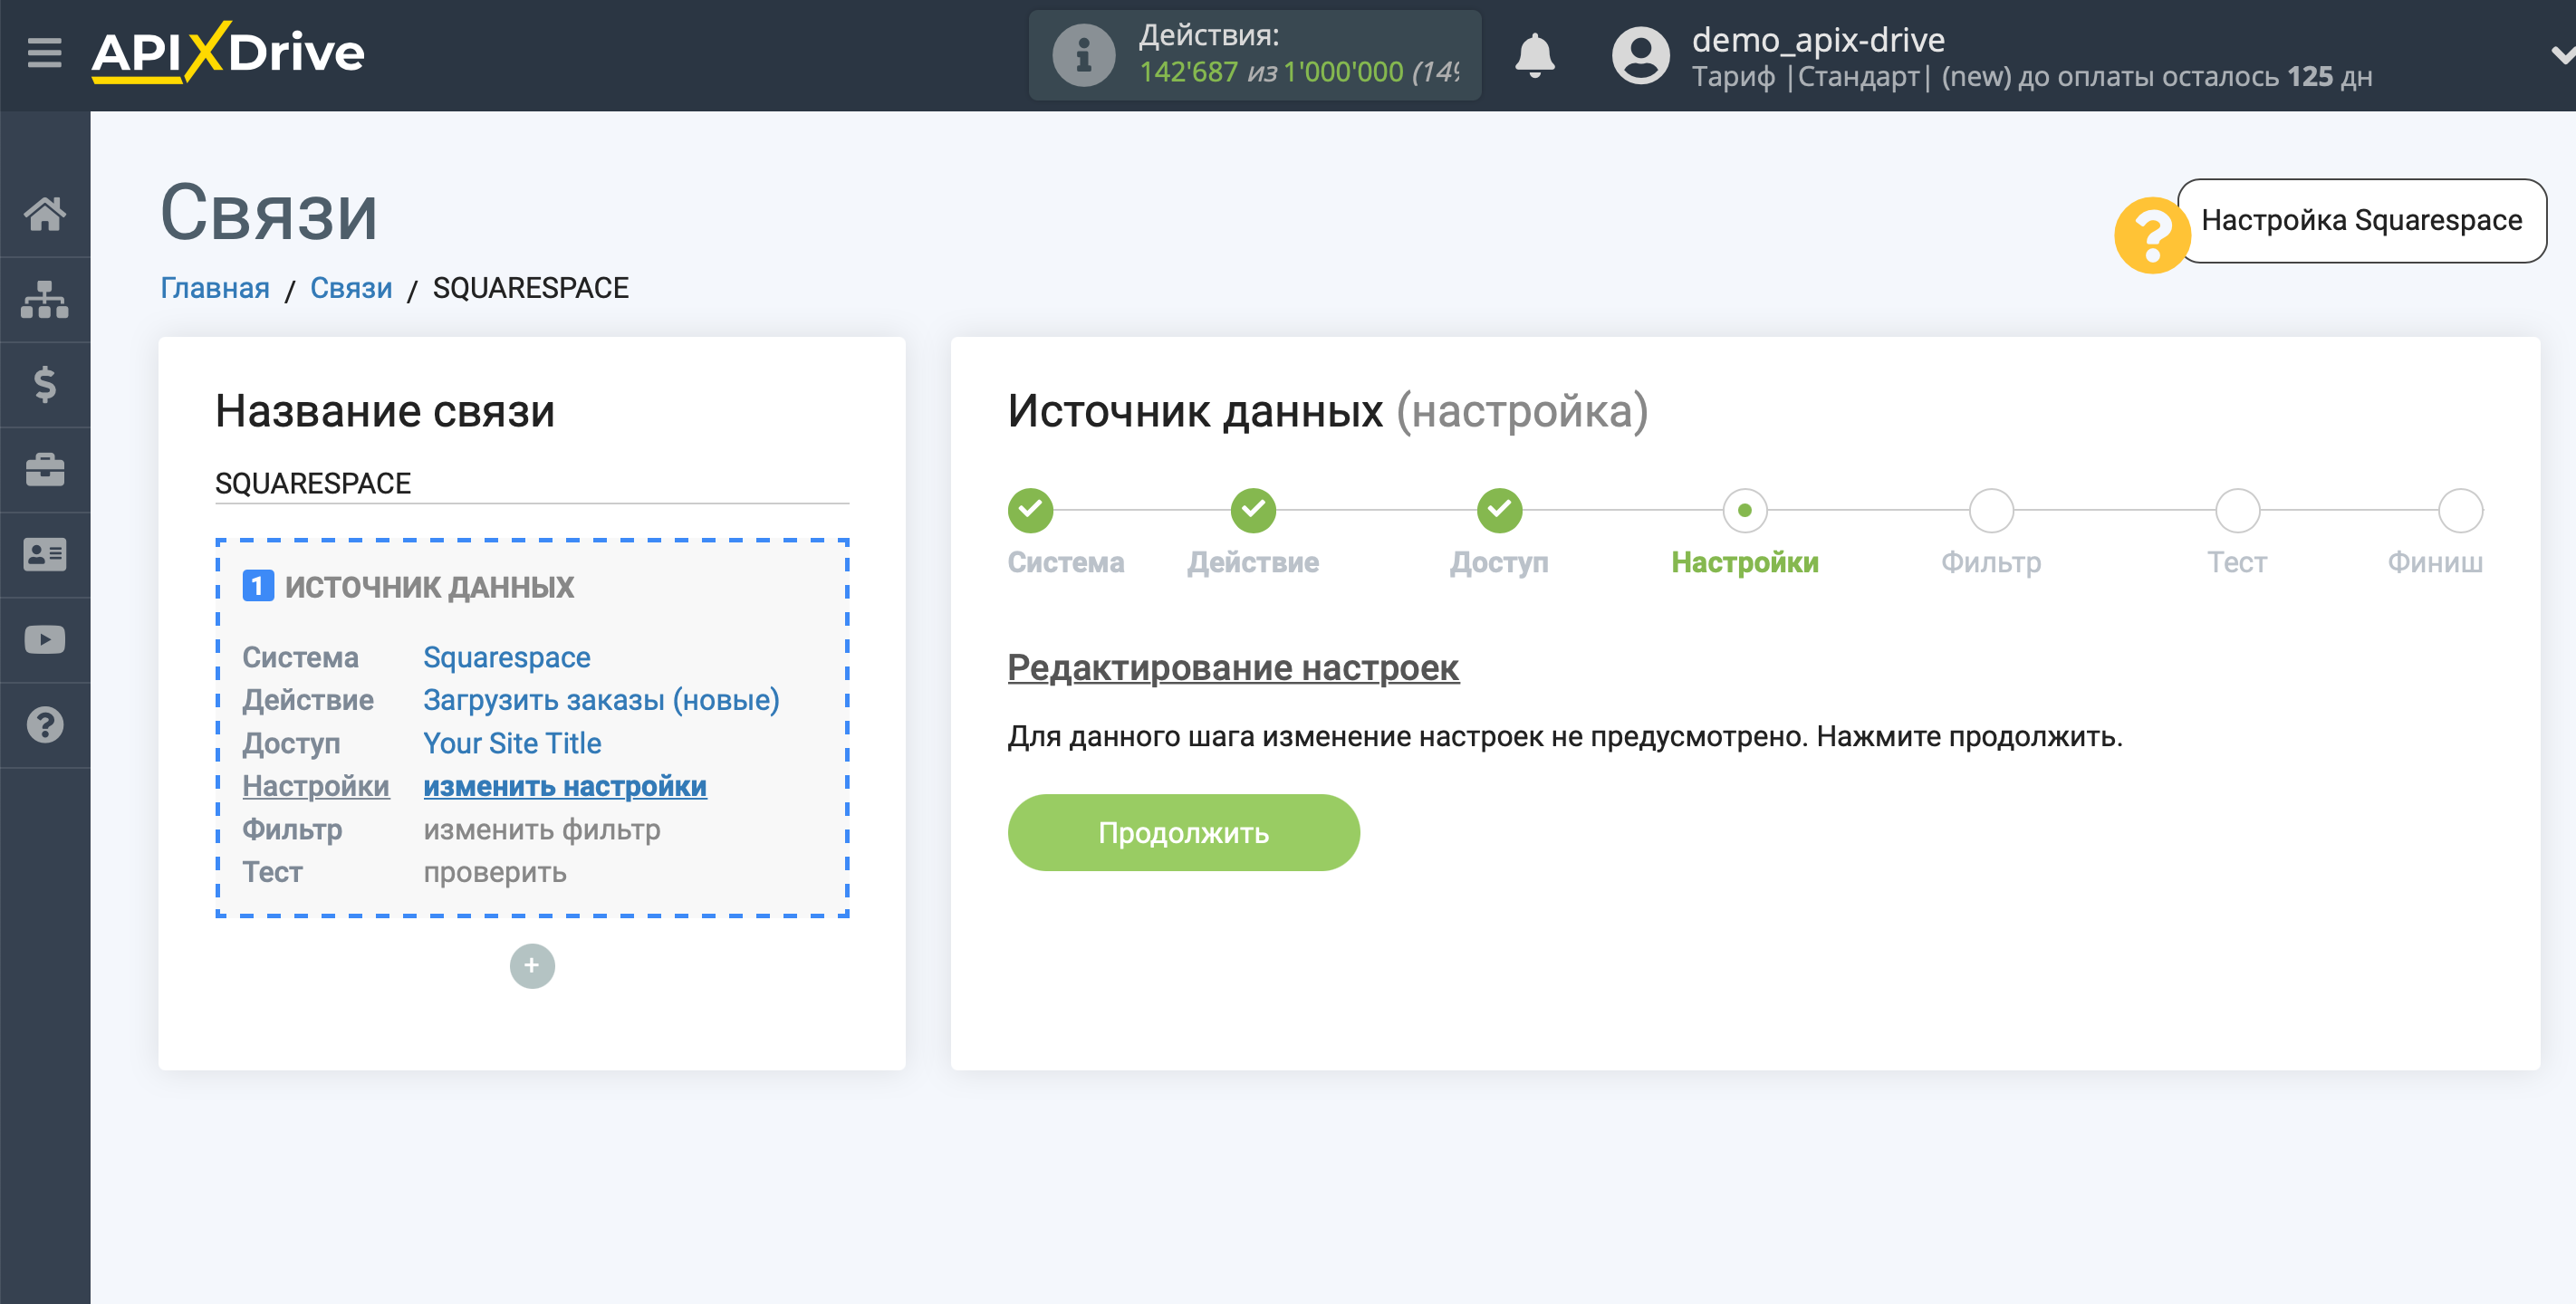
Task: Open the hamburger menu
Action: point(44,52)
